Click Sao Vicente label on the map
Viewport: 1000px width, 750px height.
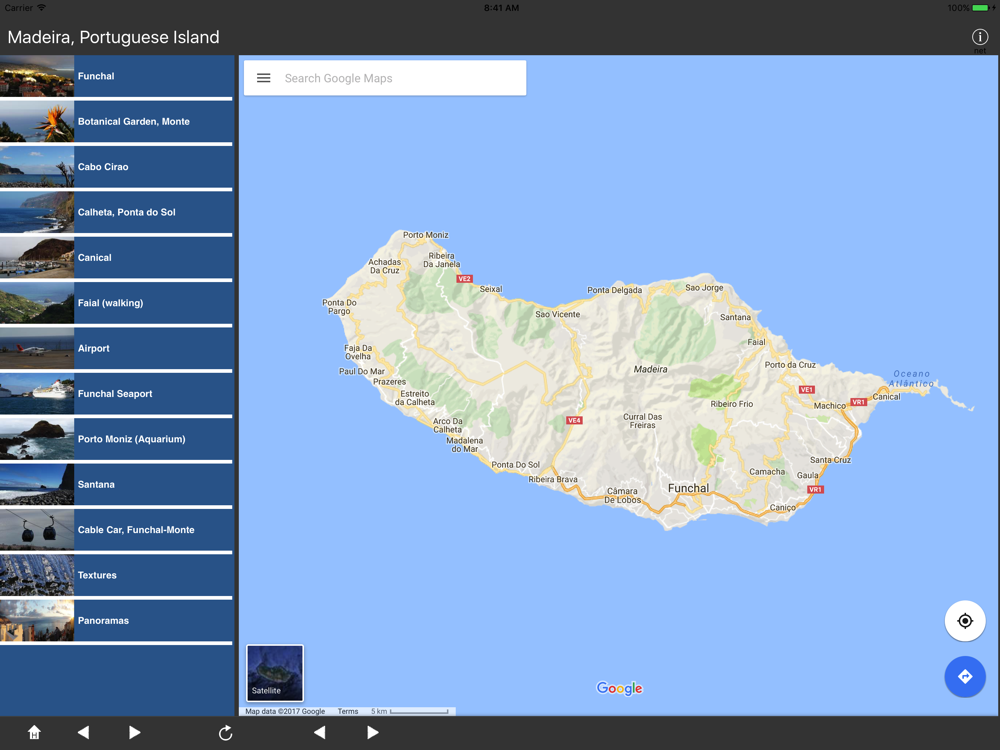(557, 314)
